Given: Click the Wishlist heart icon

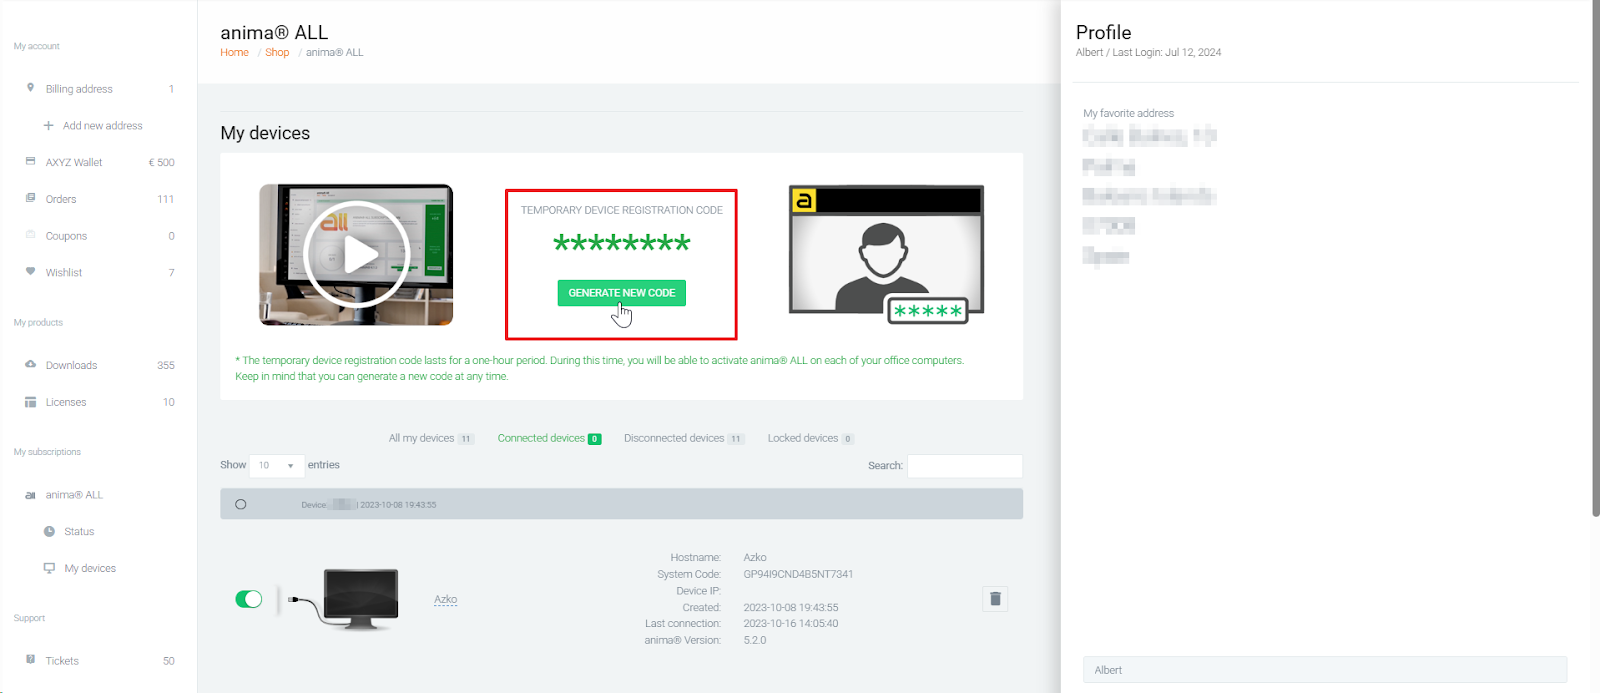Looking at the screenshot, I should point(30,272).
